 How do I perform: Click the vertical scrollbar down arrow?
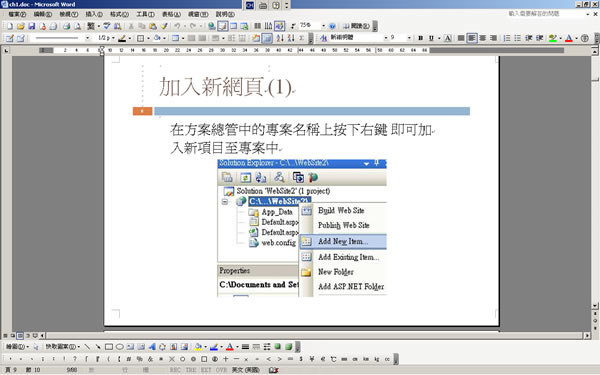(x=595, y=306)
